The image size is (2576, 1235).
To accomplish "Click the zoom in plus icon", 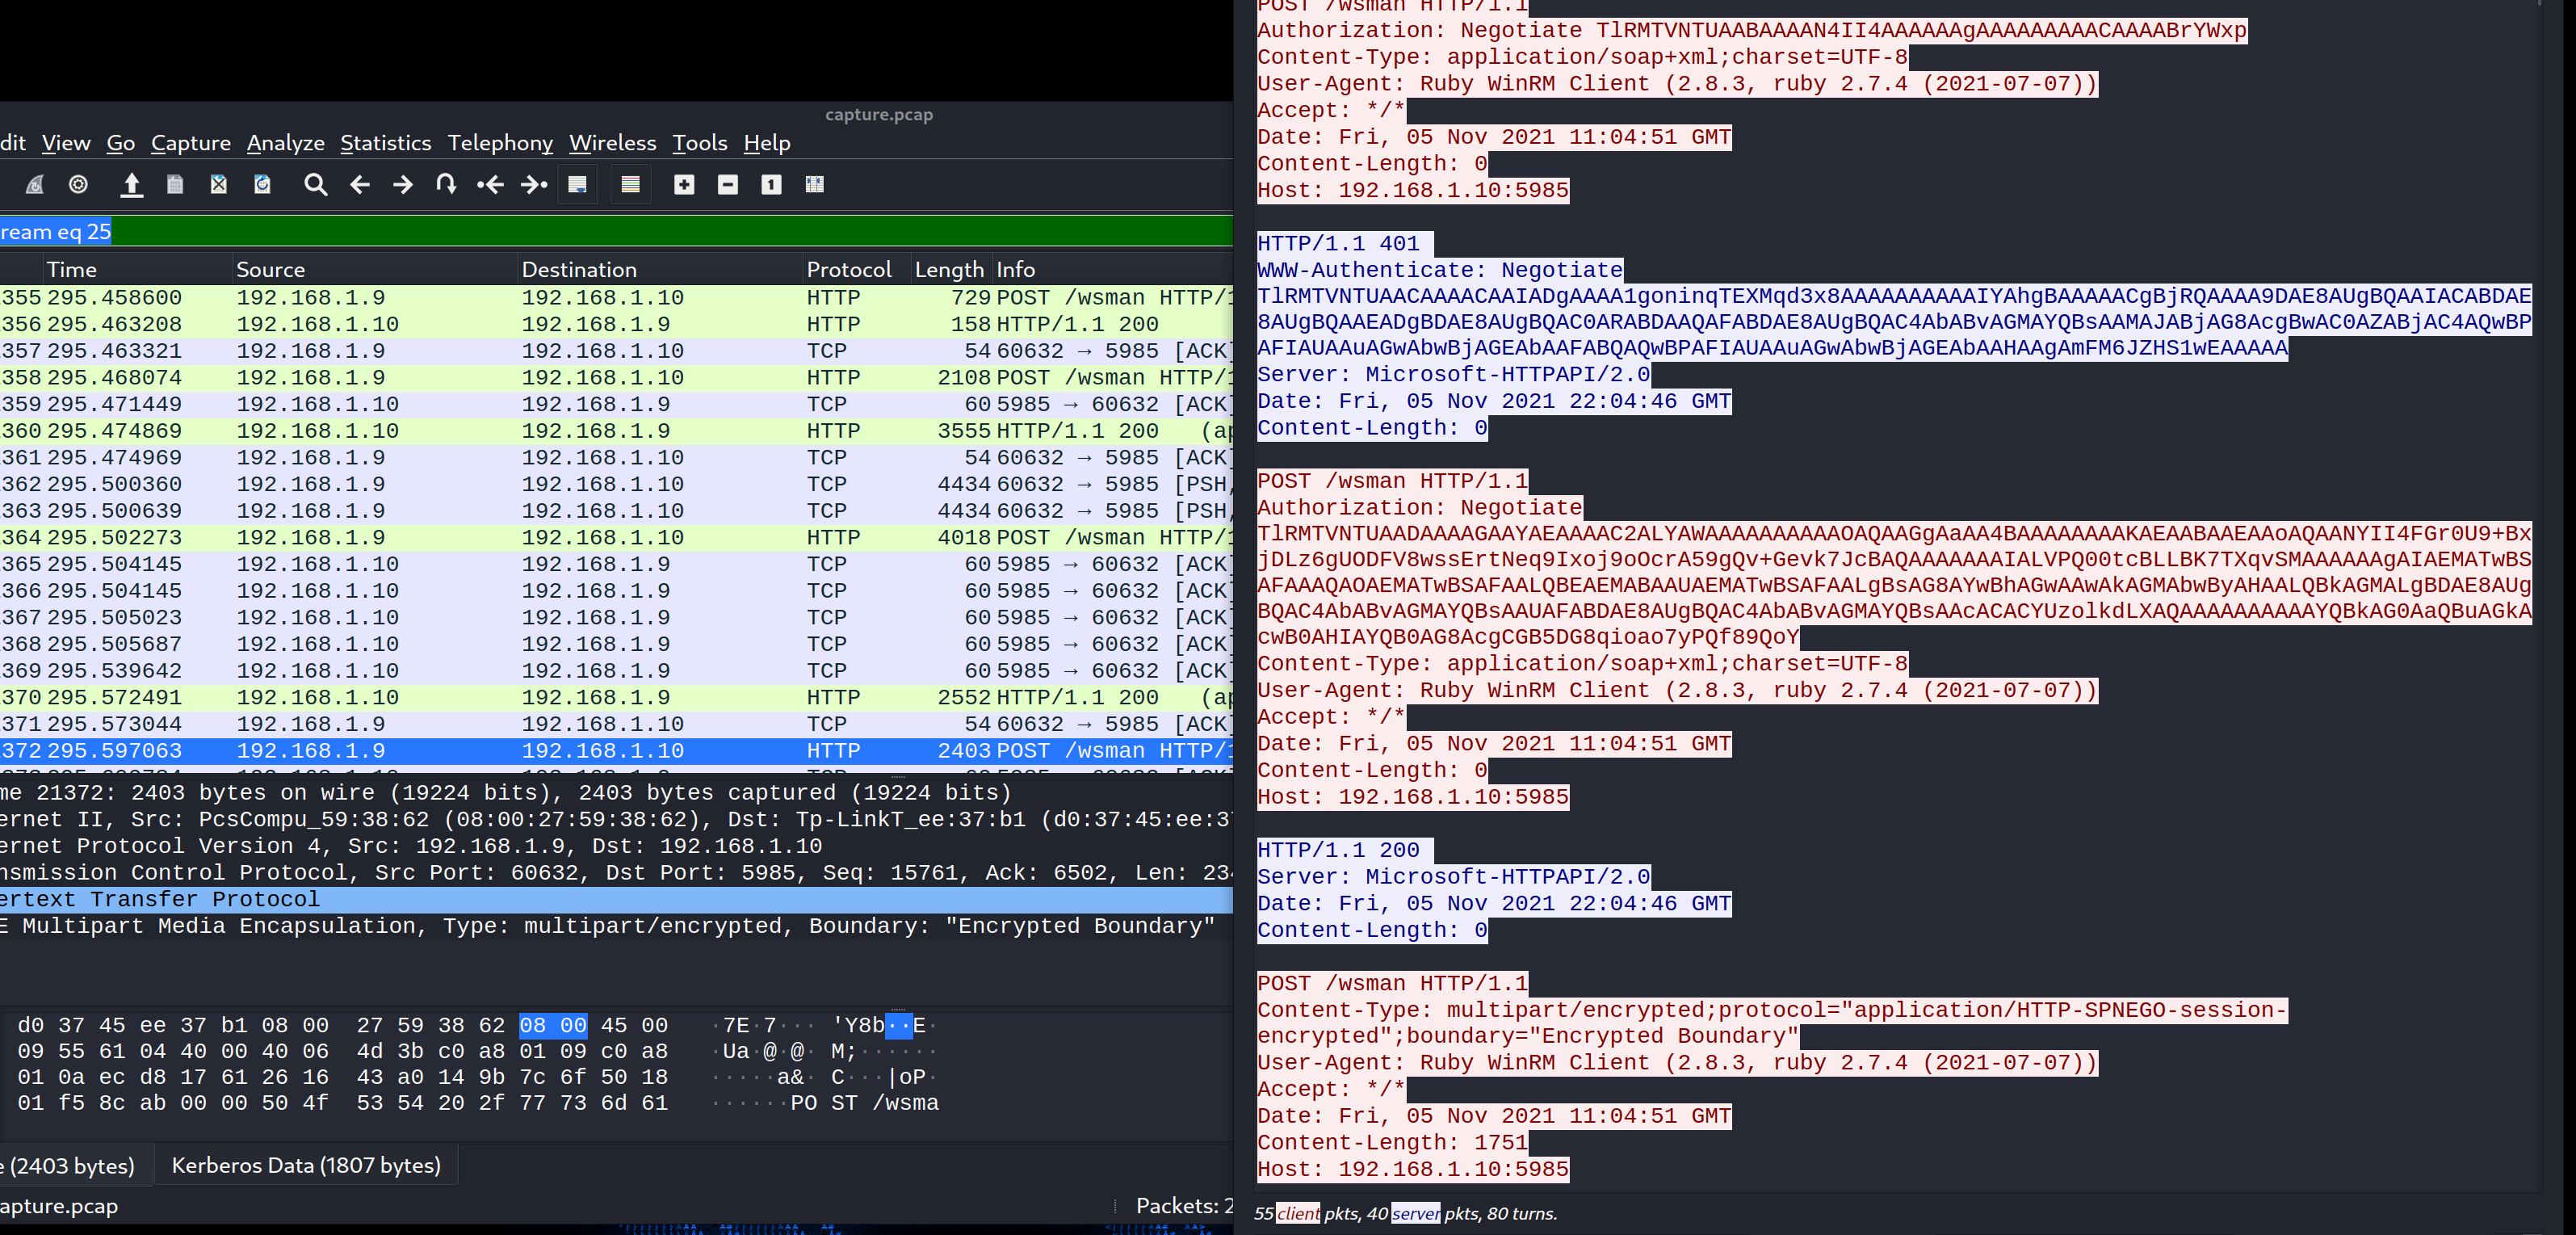I will click(x=684, y=184).
